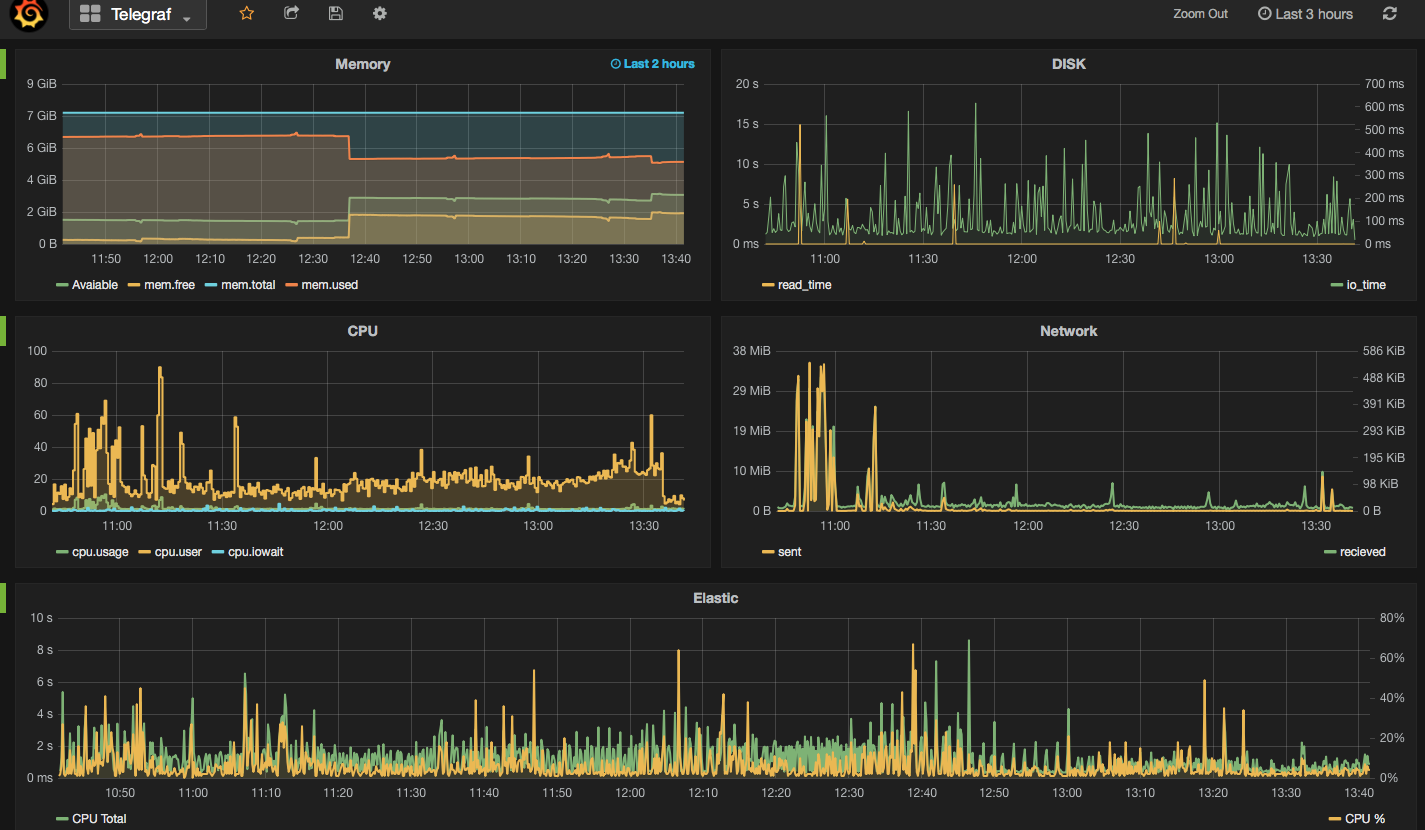This screenshot has width=1425, height=830.
Task: Click the 10 s axis label in Elastic
Action: (41, 618)
